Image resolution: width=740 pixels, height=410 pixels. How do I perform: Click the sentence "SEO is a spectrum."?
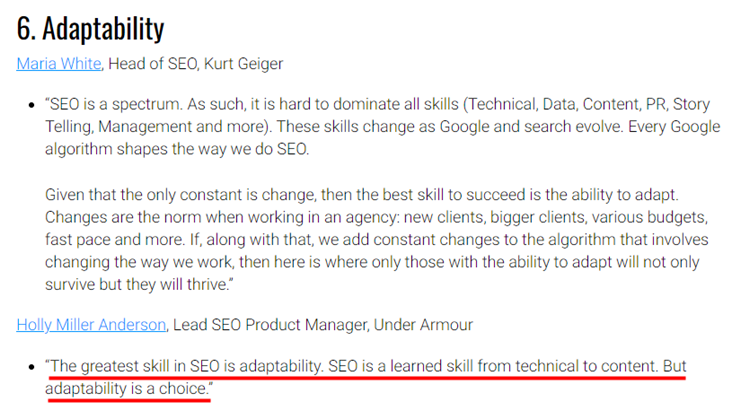coord(116,104)
